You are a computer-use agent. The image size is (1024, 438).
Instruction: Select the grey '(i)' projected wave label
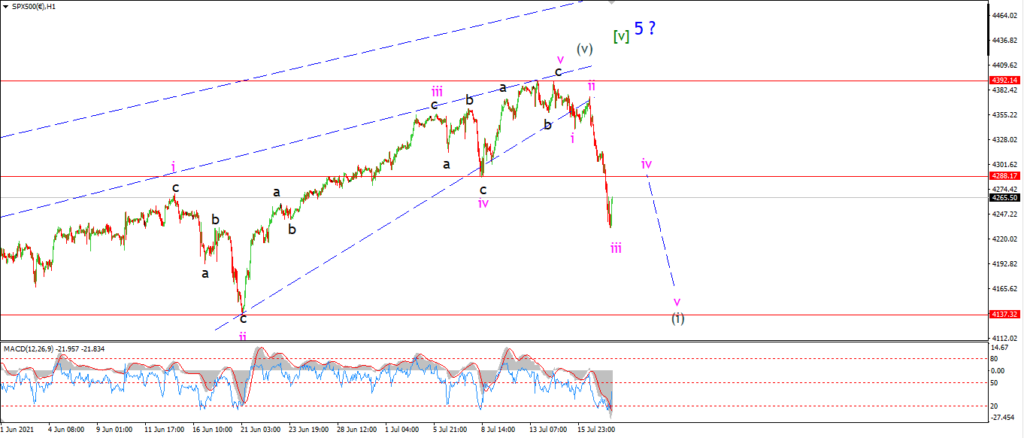coord(679,319)
